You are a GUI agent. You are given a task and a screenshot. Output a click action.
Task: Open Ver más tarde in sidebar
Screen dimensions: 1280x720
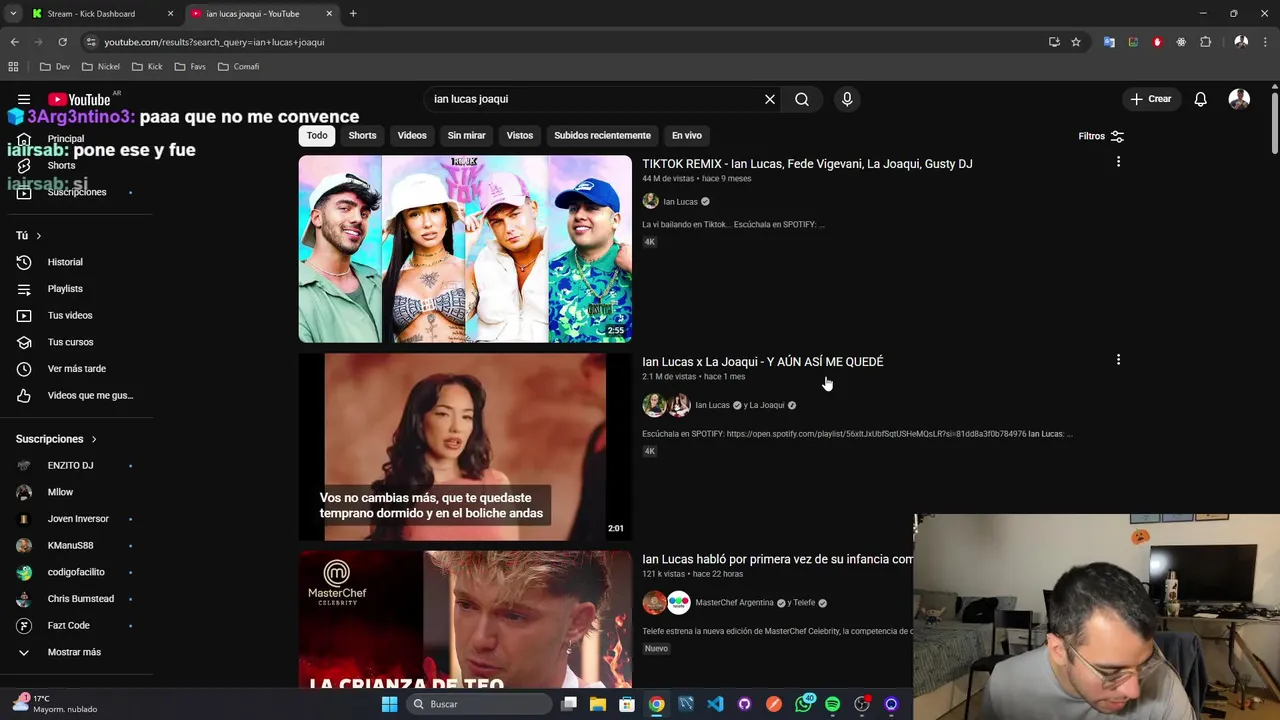[x=77, y=369]
